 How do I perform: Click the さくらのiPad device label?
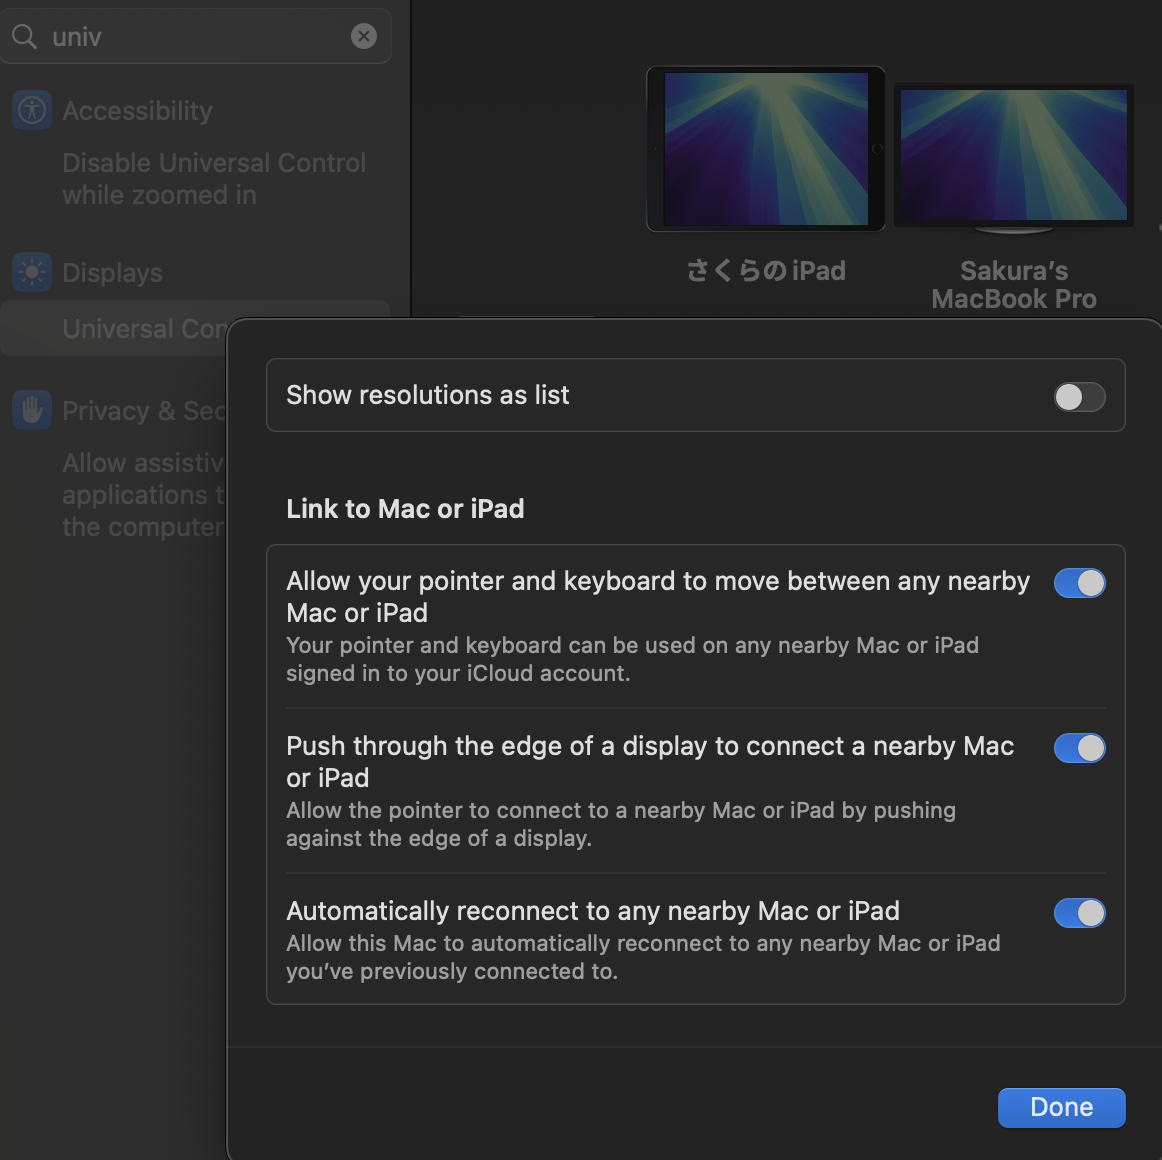(x=766, y=271)
